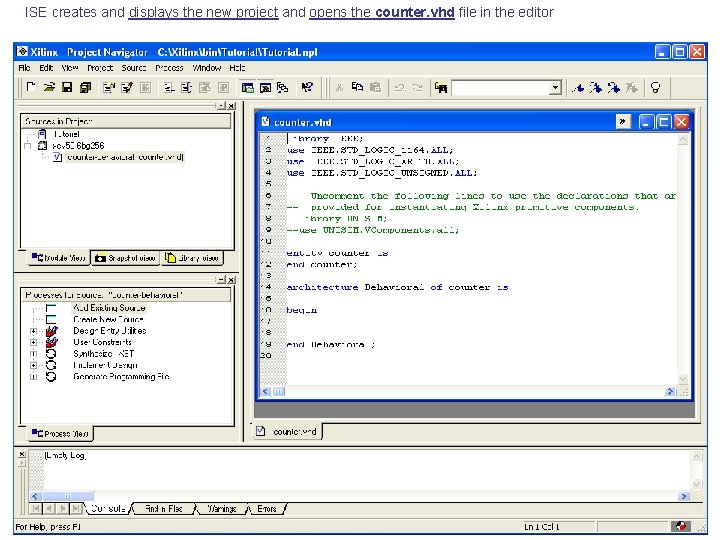Select the Process View tab

coord(60,433)
